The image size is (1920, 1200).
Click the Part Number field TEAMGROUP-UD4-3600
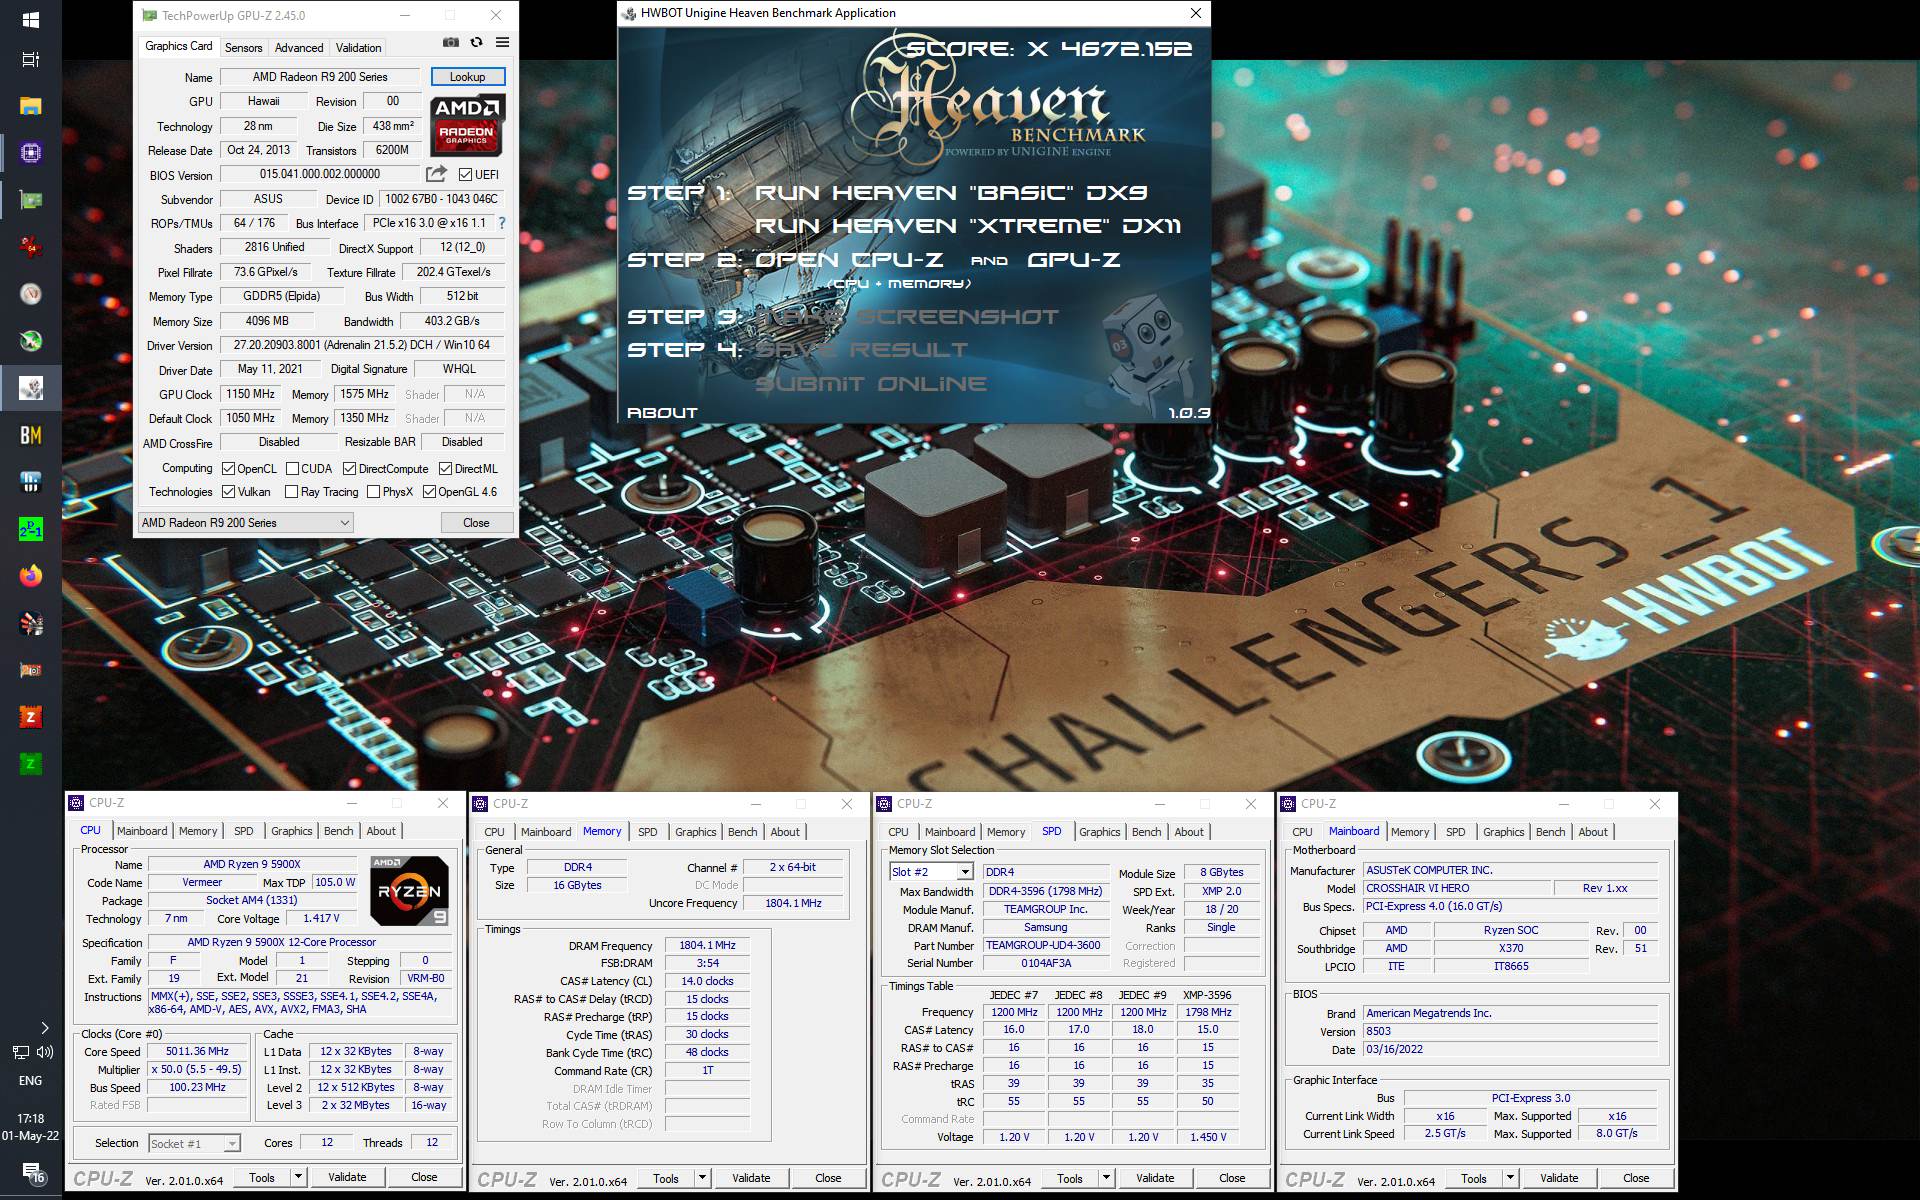(x=1047, y=945)
